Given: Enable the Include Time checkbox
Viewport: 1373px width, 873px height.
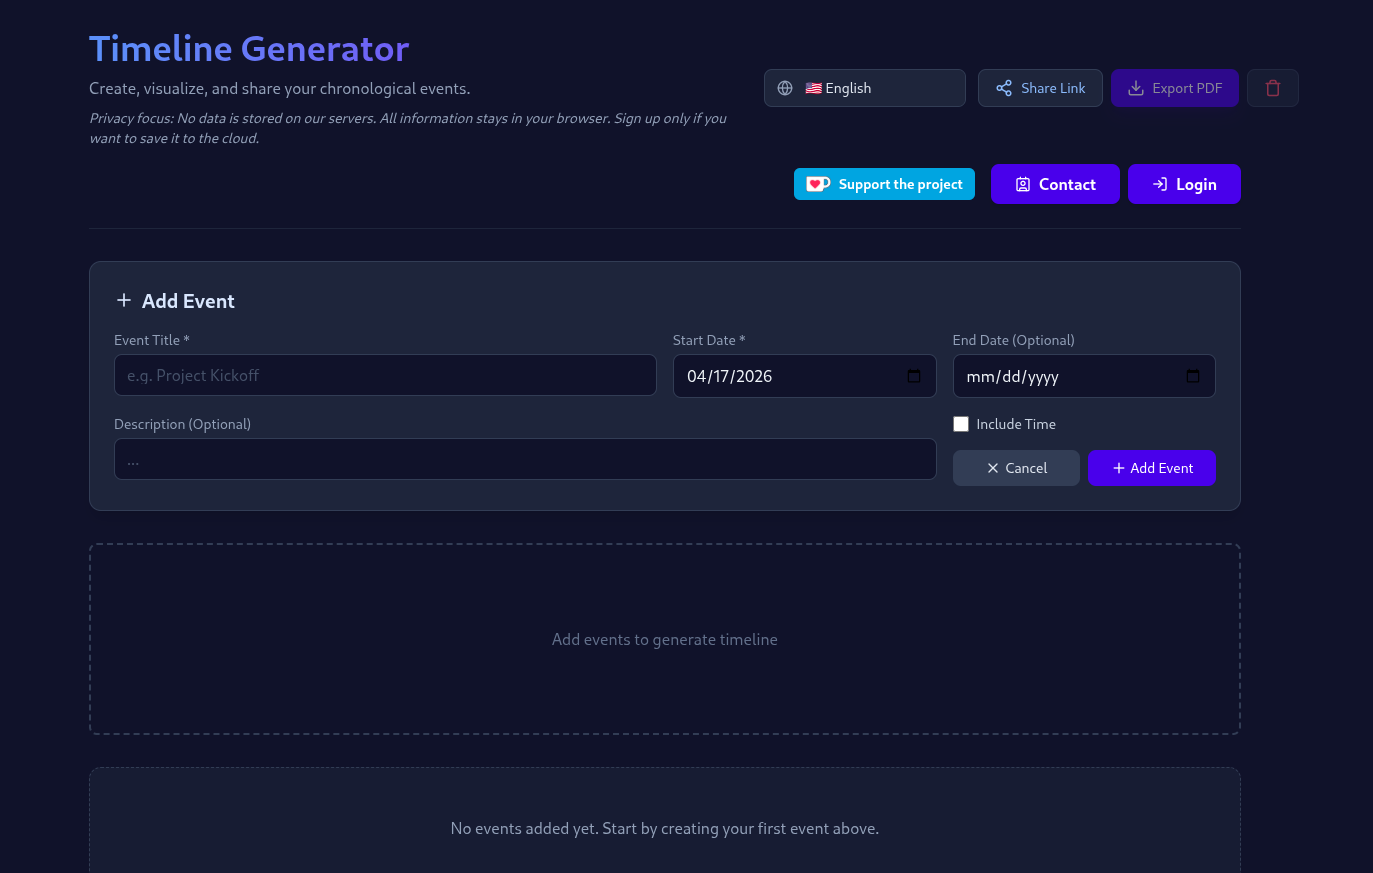Looking at the screenshot, I should pyautogui.click(x=961, y=424).
